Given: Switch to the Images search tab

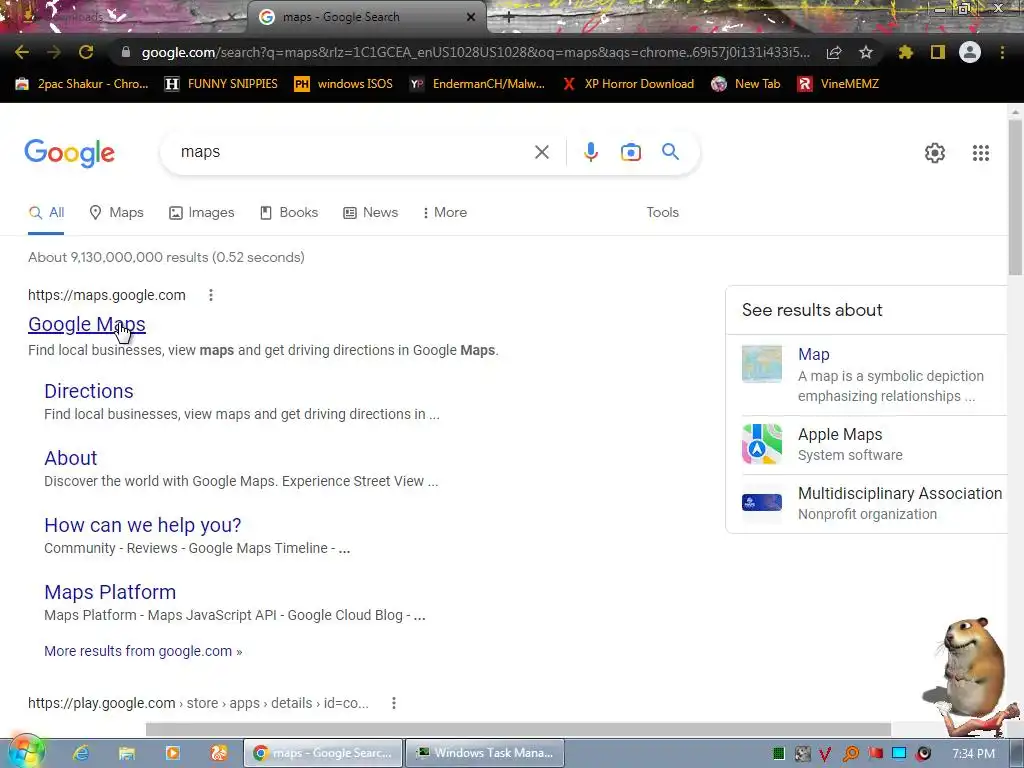Looking at the screenshot, I should [x=201, y=213].
